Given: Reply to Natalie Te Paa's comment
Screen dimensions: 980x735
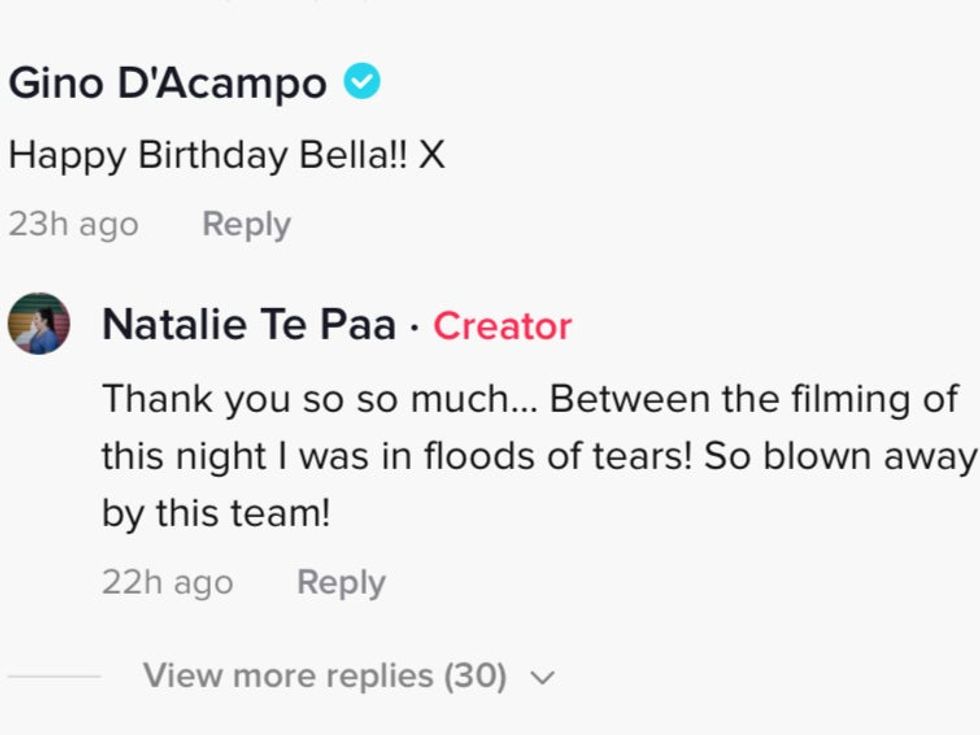Looking at the screenshot, I should 341,582.
